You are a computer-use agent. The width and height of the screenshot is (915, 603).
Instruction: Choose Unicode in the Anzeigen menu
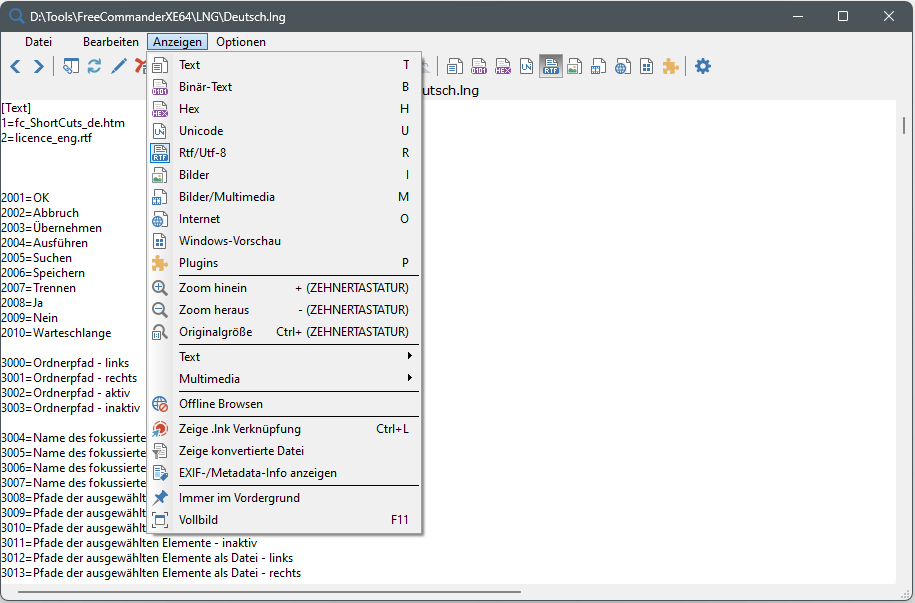(x=201, y=131)
